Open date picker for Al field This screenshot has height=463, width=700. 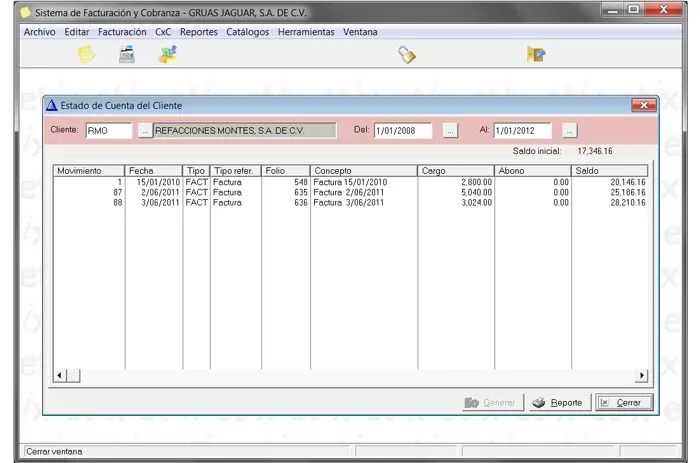click(x=569, y=131)
